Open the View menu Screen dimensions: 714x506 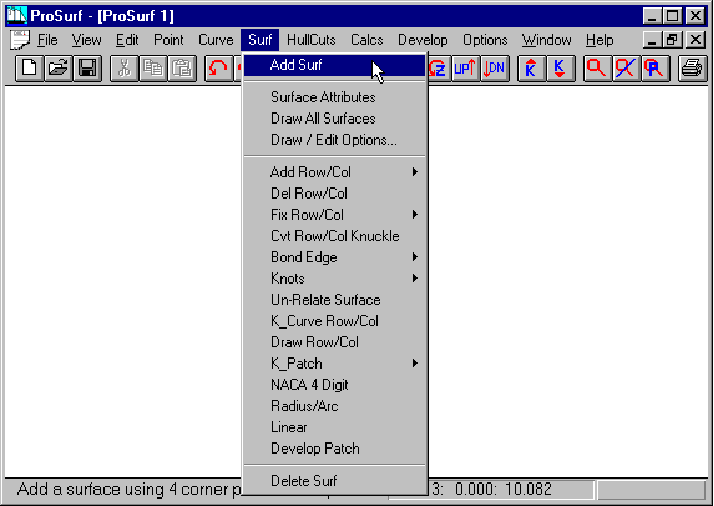(87, 40)
